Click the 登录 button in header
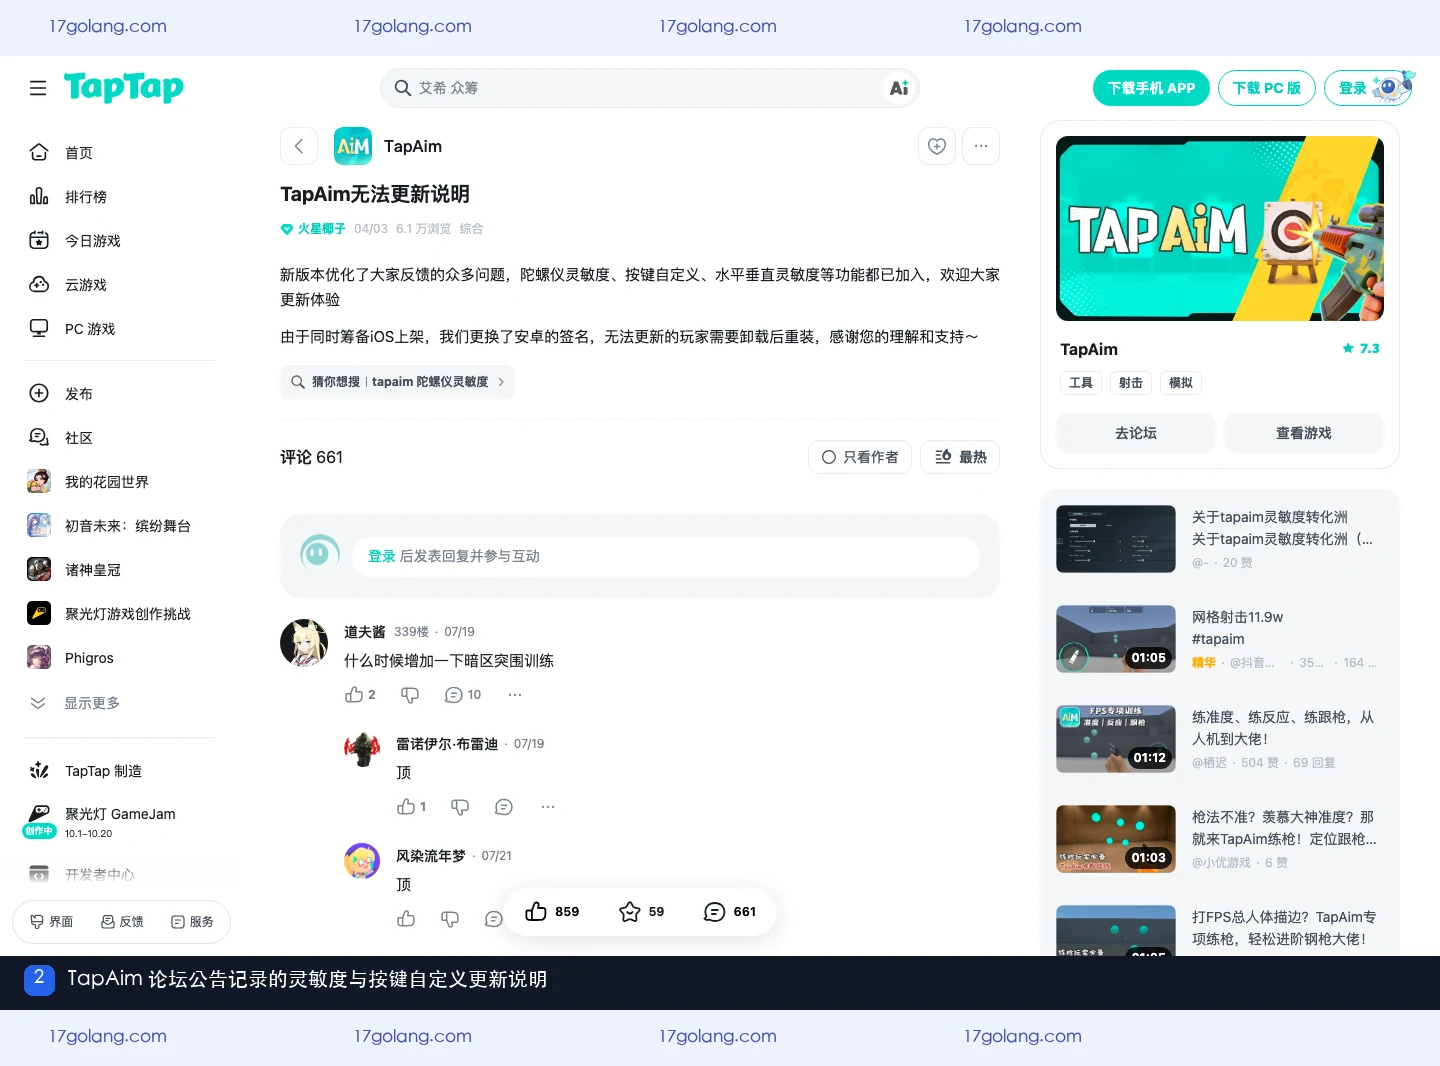 (x=1368, y=88)
